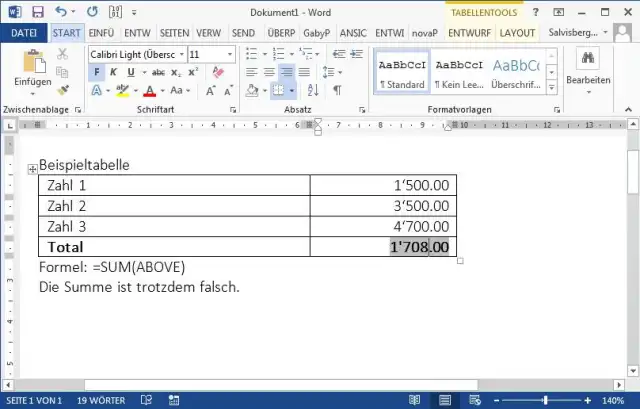The height and width of the screenshot is (409, 640).
Task: Toggle italic formatting
Action: [114, 73]
